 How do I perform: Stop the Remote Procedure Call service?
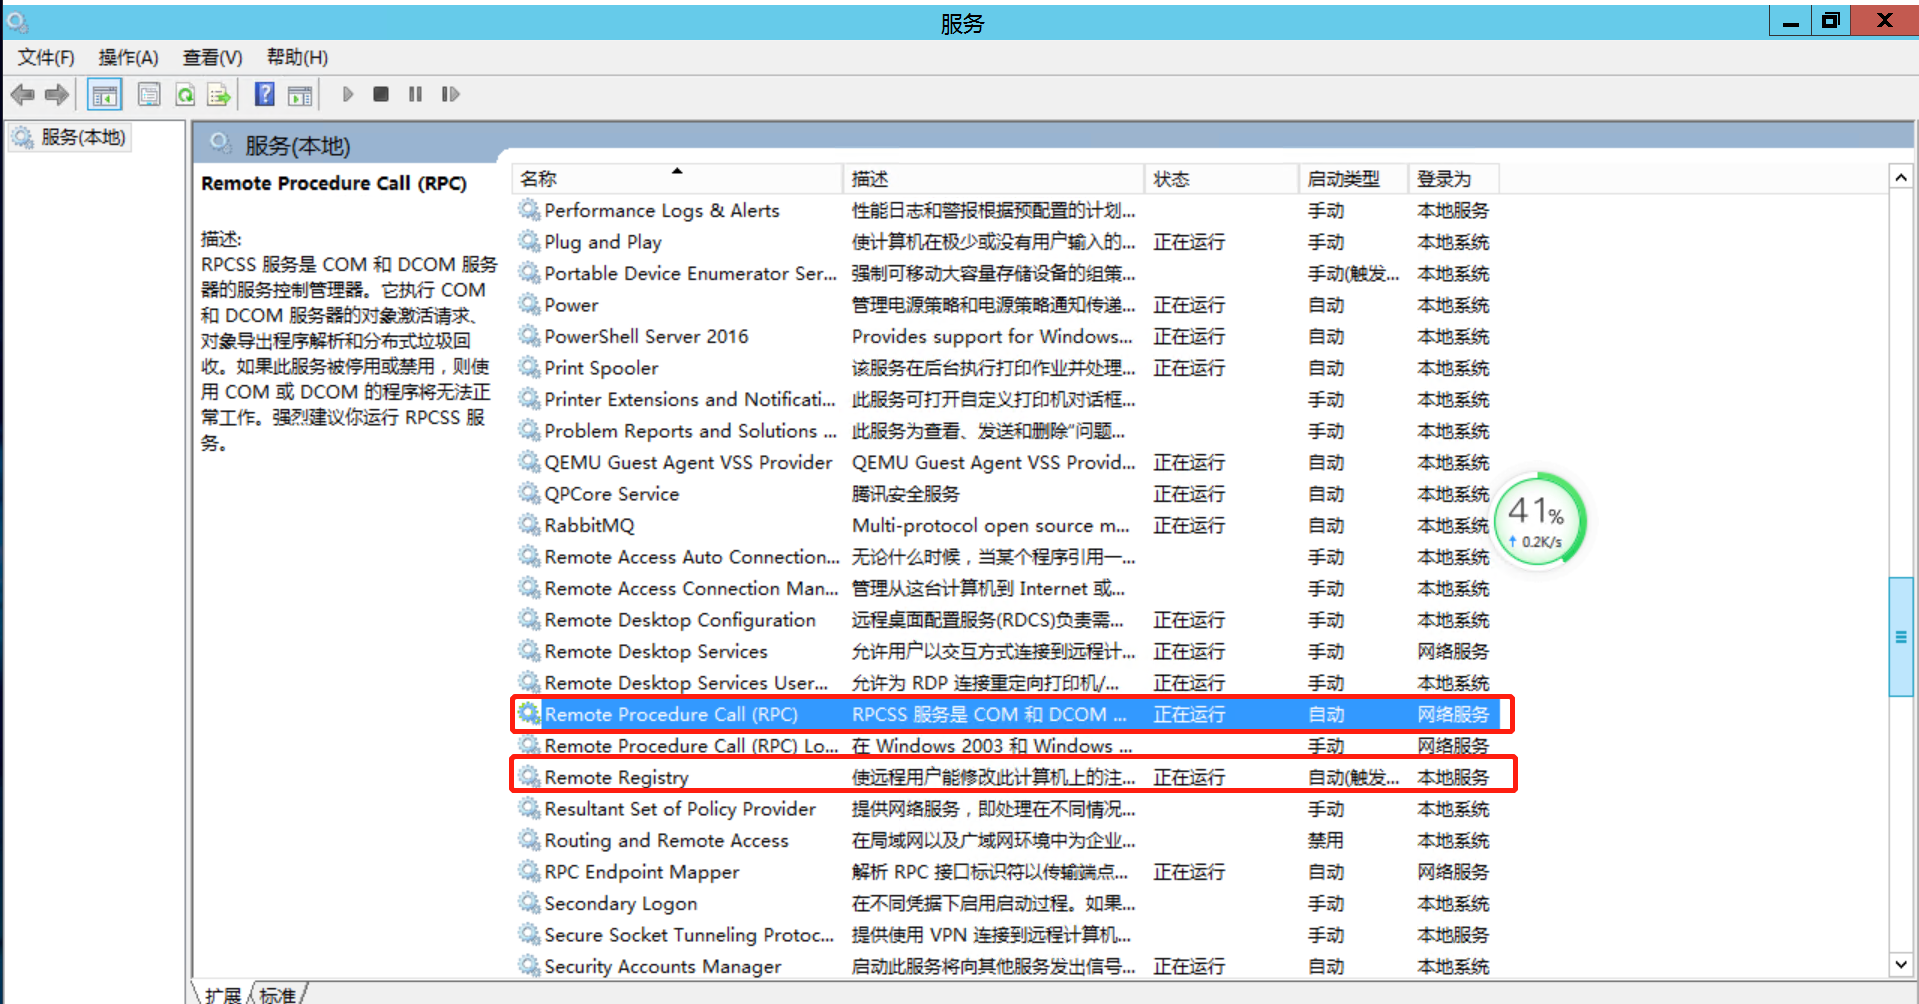point(380,94)
